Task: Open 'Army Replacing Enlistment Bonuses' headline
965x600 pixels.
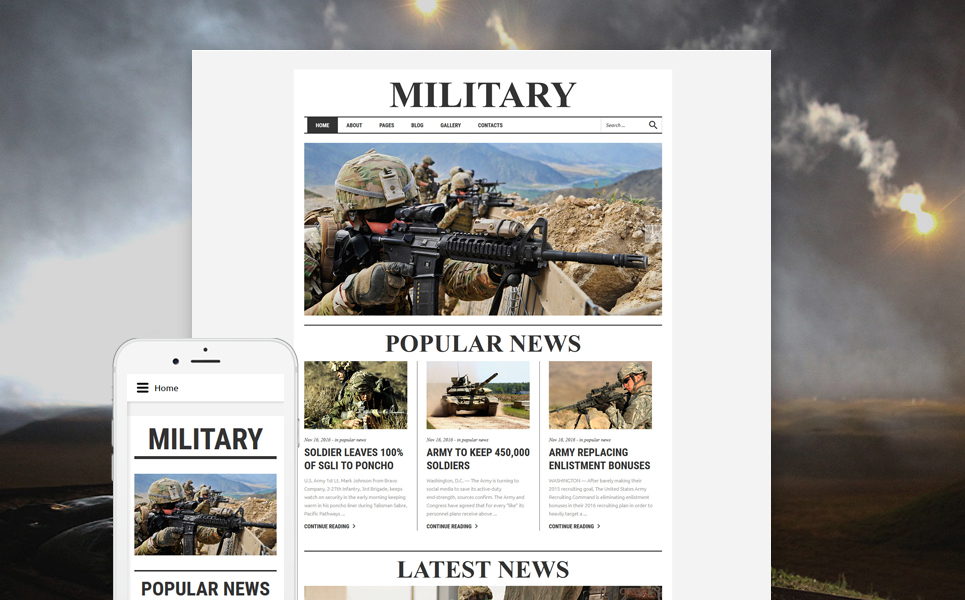Action: coord(599,459)
